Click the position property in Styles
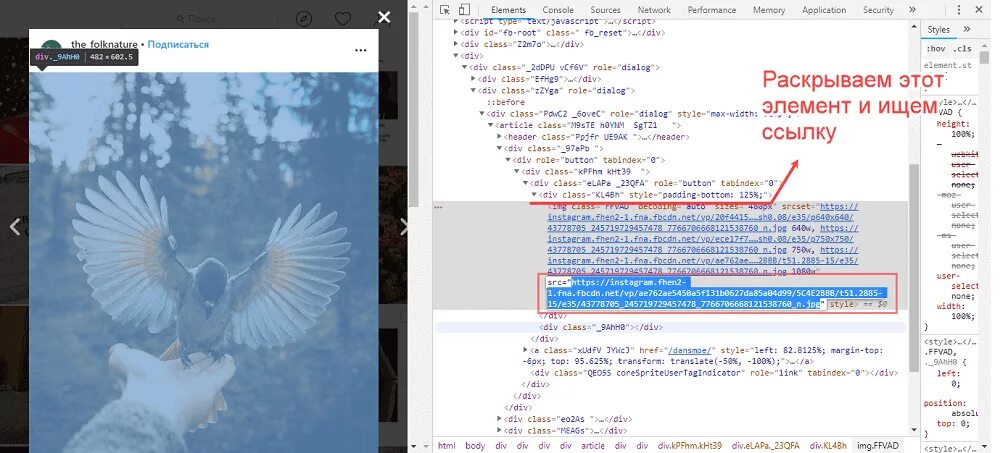 (x=943, y=403)
